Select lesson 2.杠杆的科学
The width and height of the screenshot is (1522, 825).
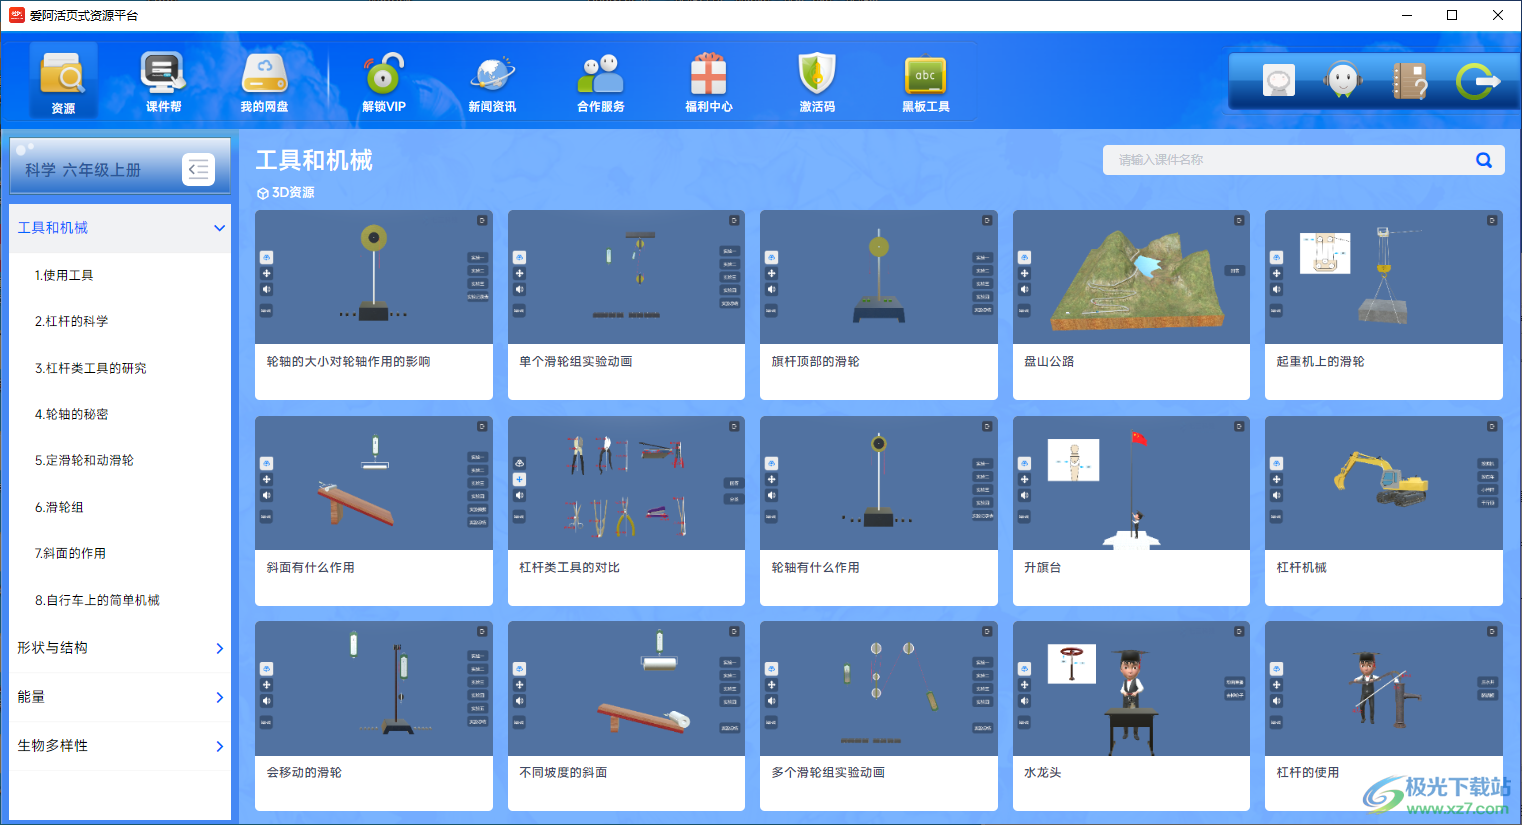point(71,321)
